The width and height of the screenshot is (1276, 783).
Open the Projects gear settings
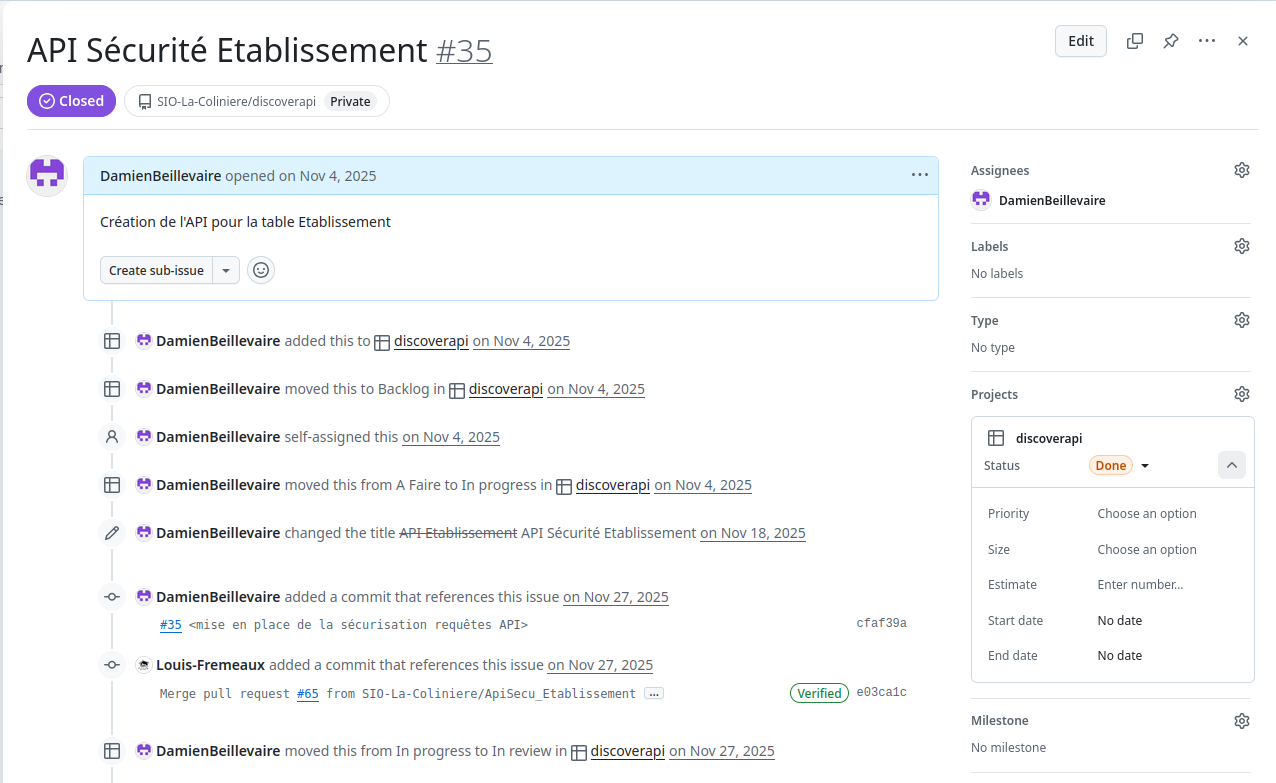point(1242,394)
